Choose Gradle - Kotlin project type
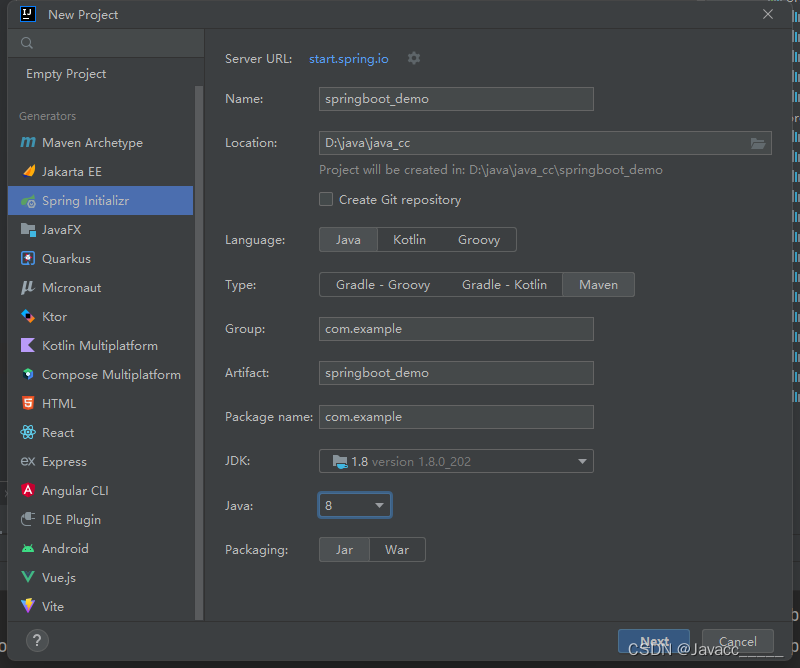 (504, 285)
